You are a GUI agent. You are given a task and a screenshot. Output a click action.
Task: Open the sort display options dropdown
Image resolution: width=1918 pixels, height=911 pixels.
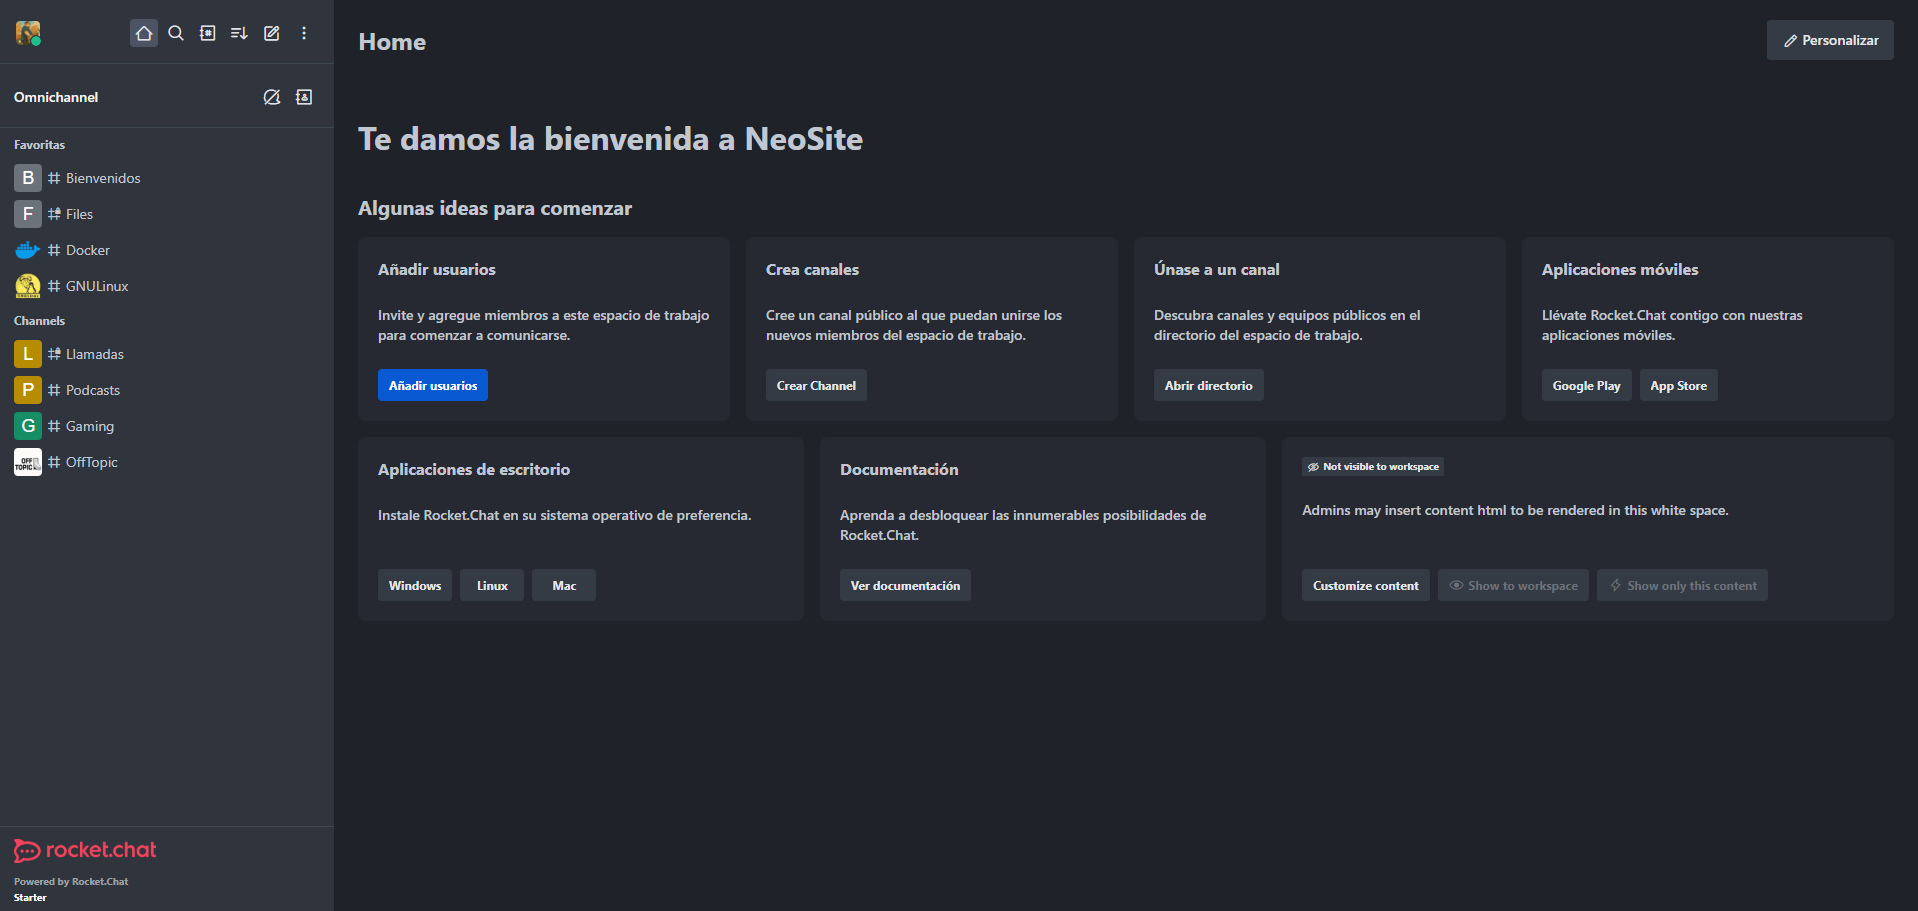[239, 33]
